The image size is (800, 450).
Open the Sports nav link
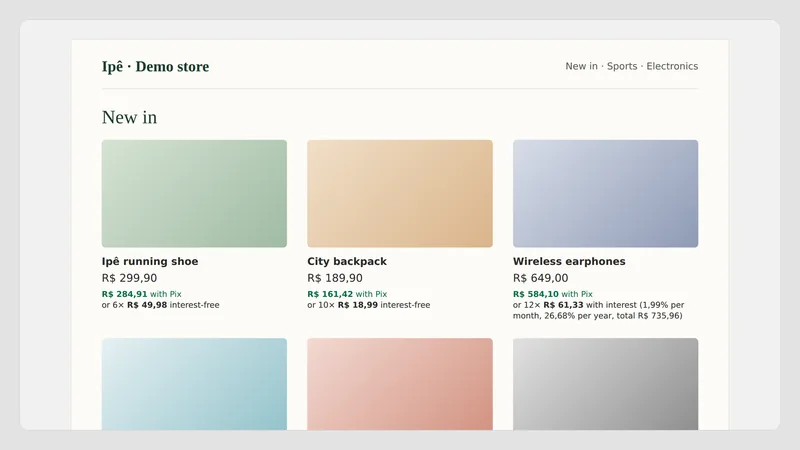click(622, 66)
